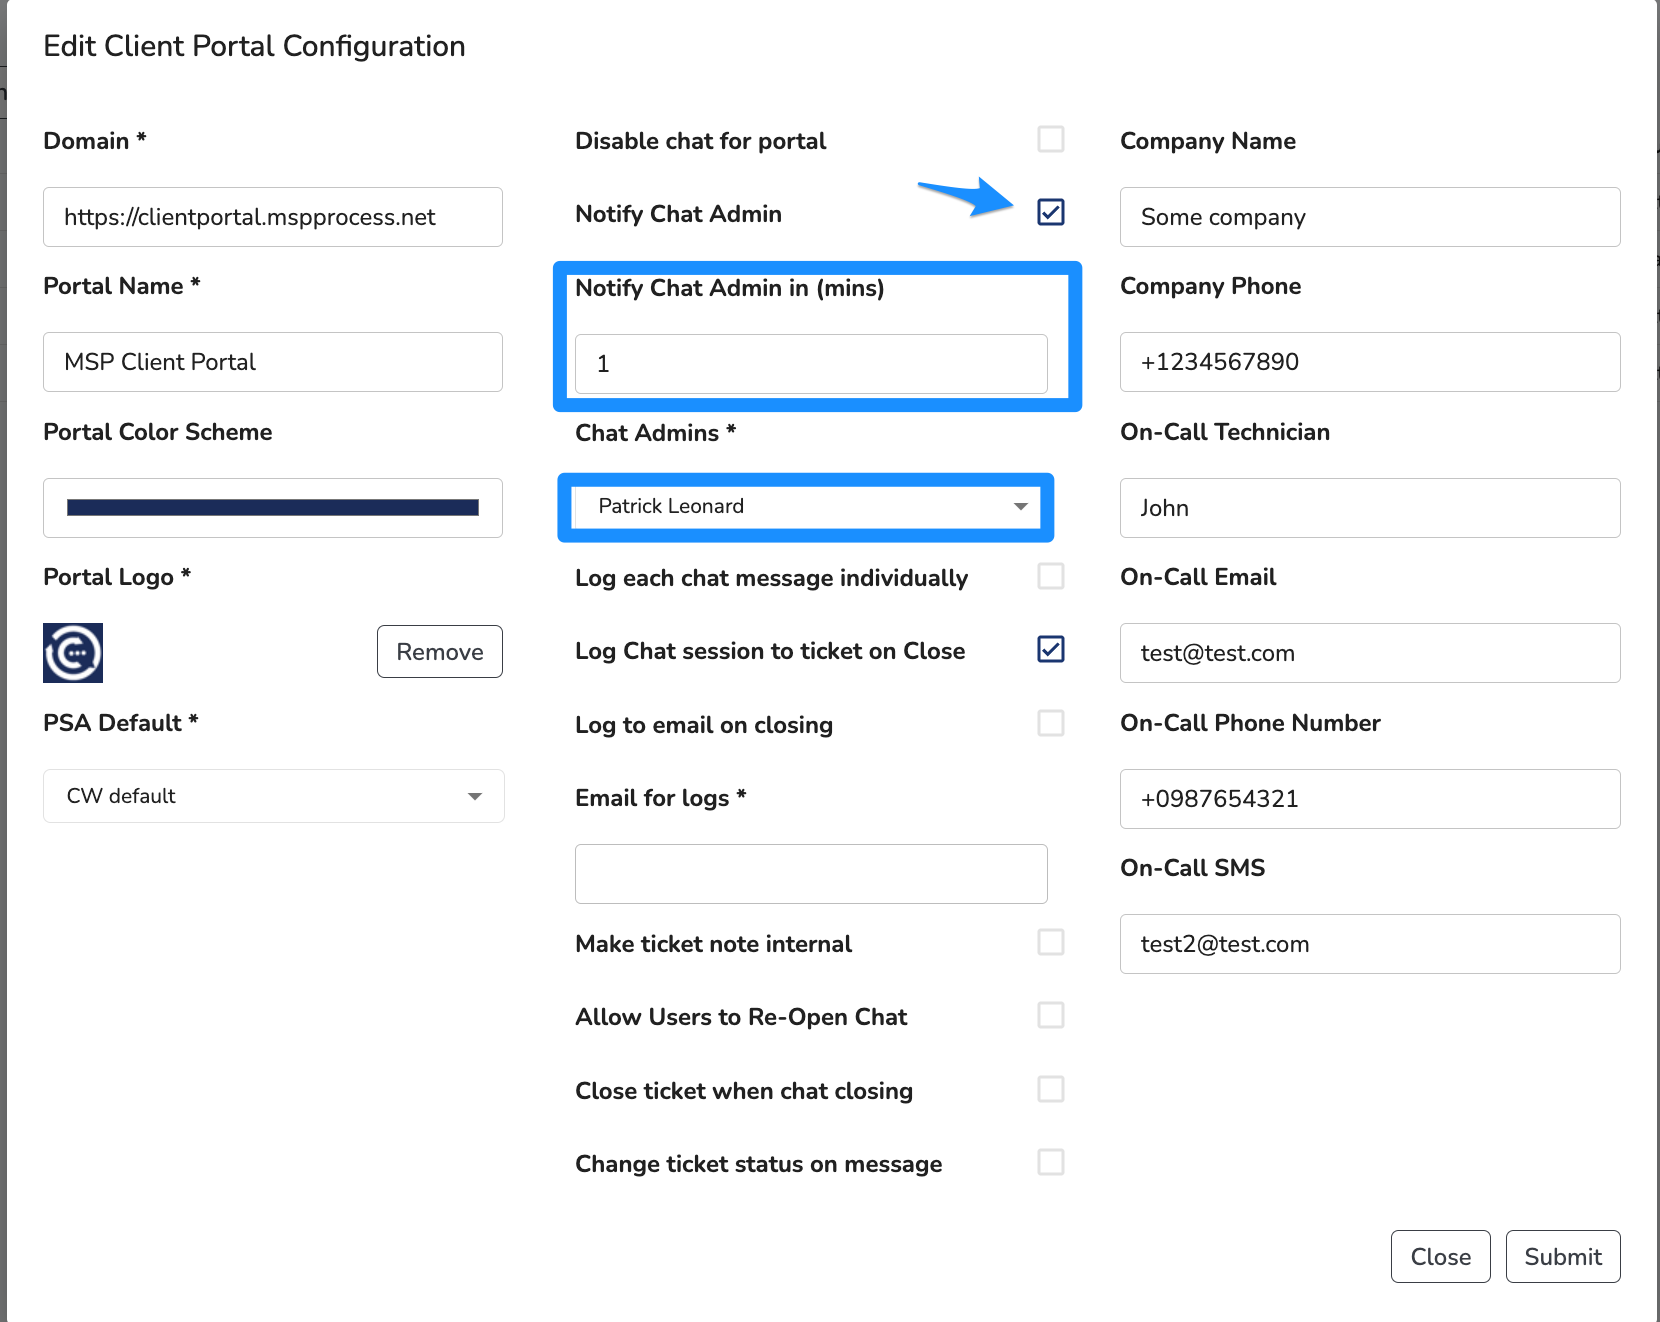Open the Chat Admins dropdown

click(x=805, y=507)
